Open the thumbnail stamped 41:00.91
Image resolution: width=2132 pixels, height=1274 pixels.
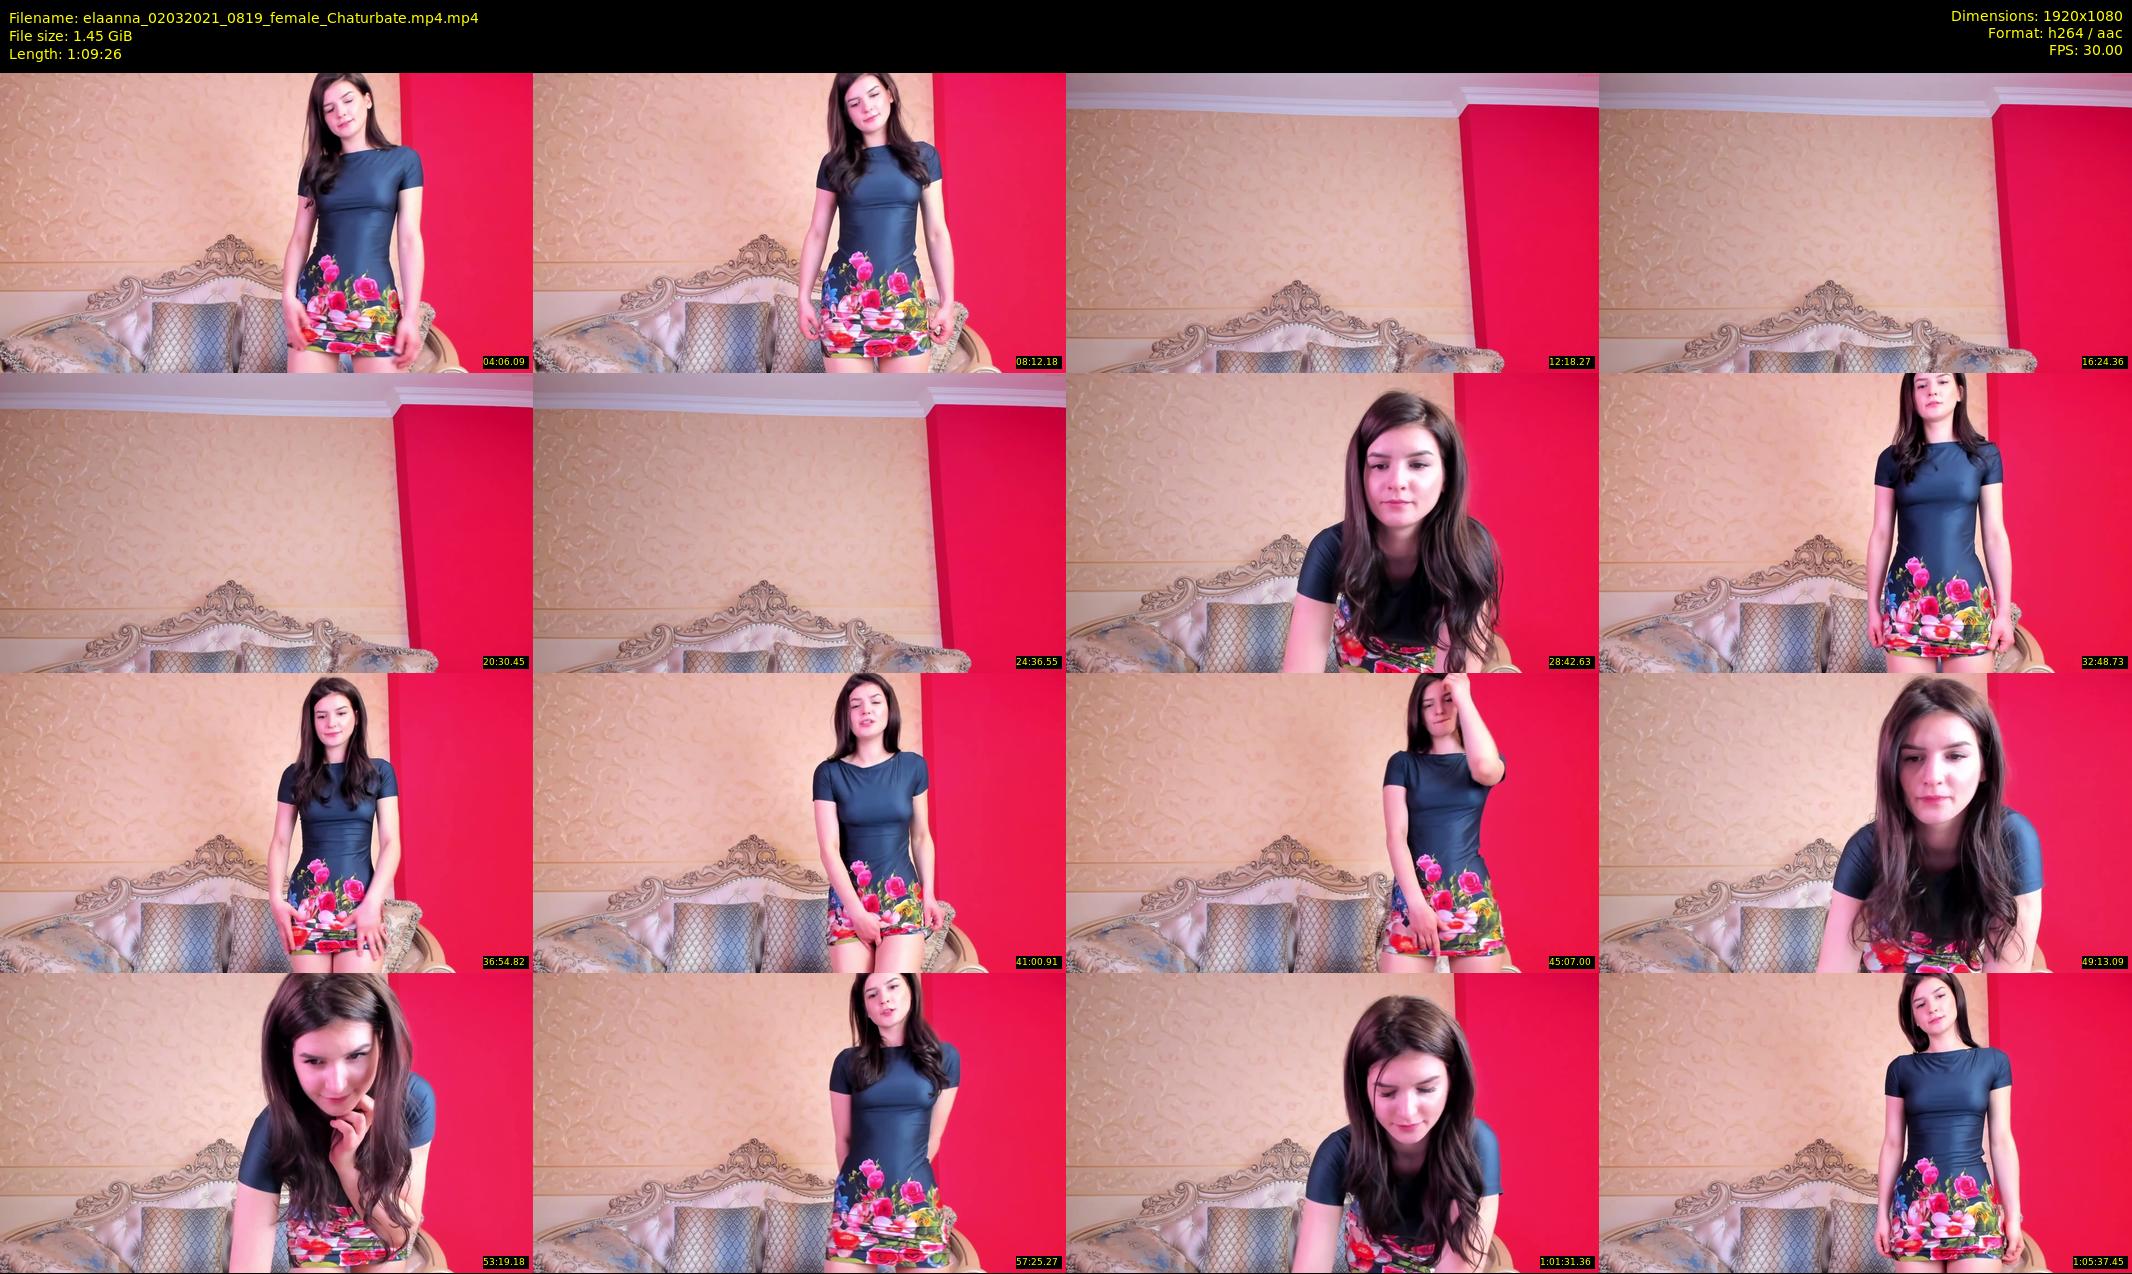tap(799, 822)
